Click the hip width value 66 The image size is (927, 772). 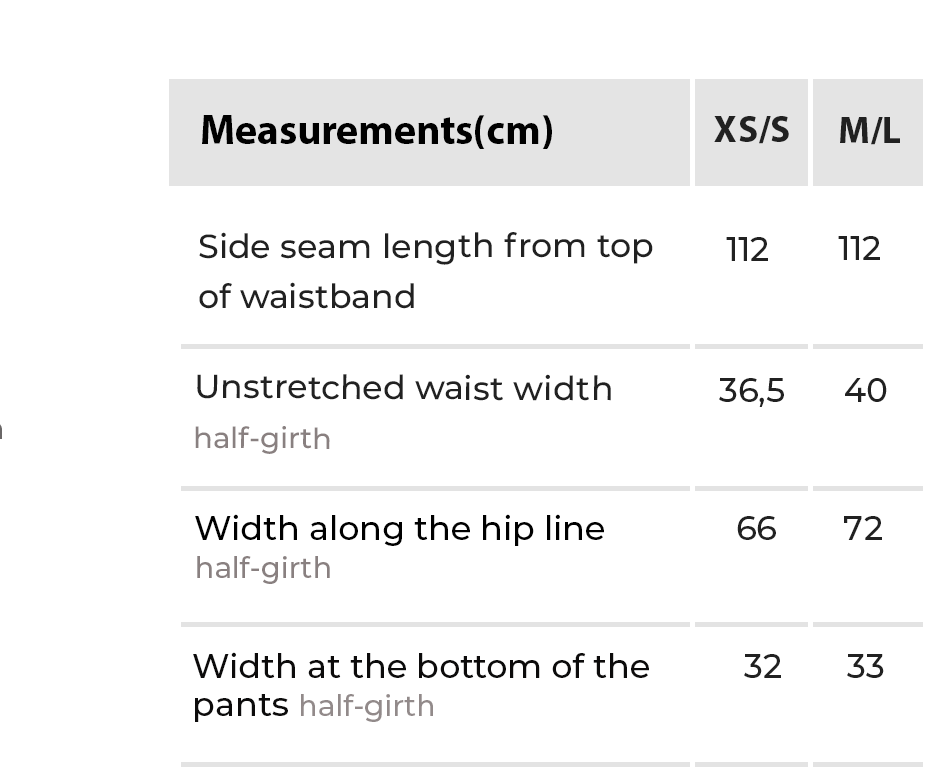pos(756,528)
